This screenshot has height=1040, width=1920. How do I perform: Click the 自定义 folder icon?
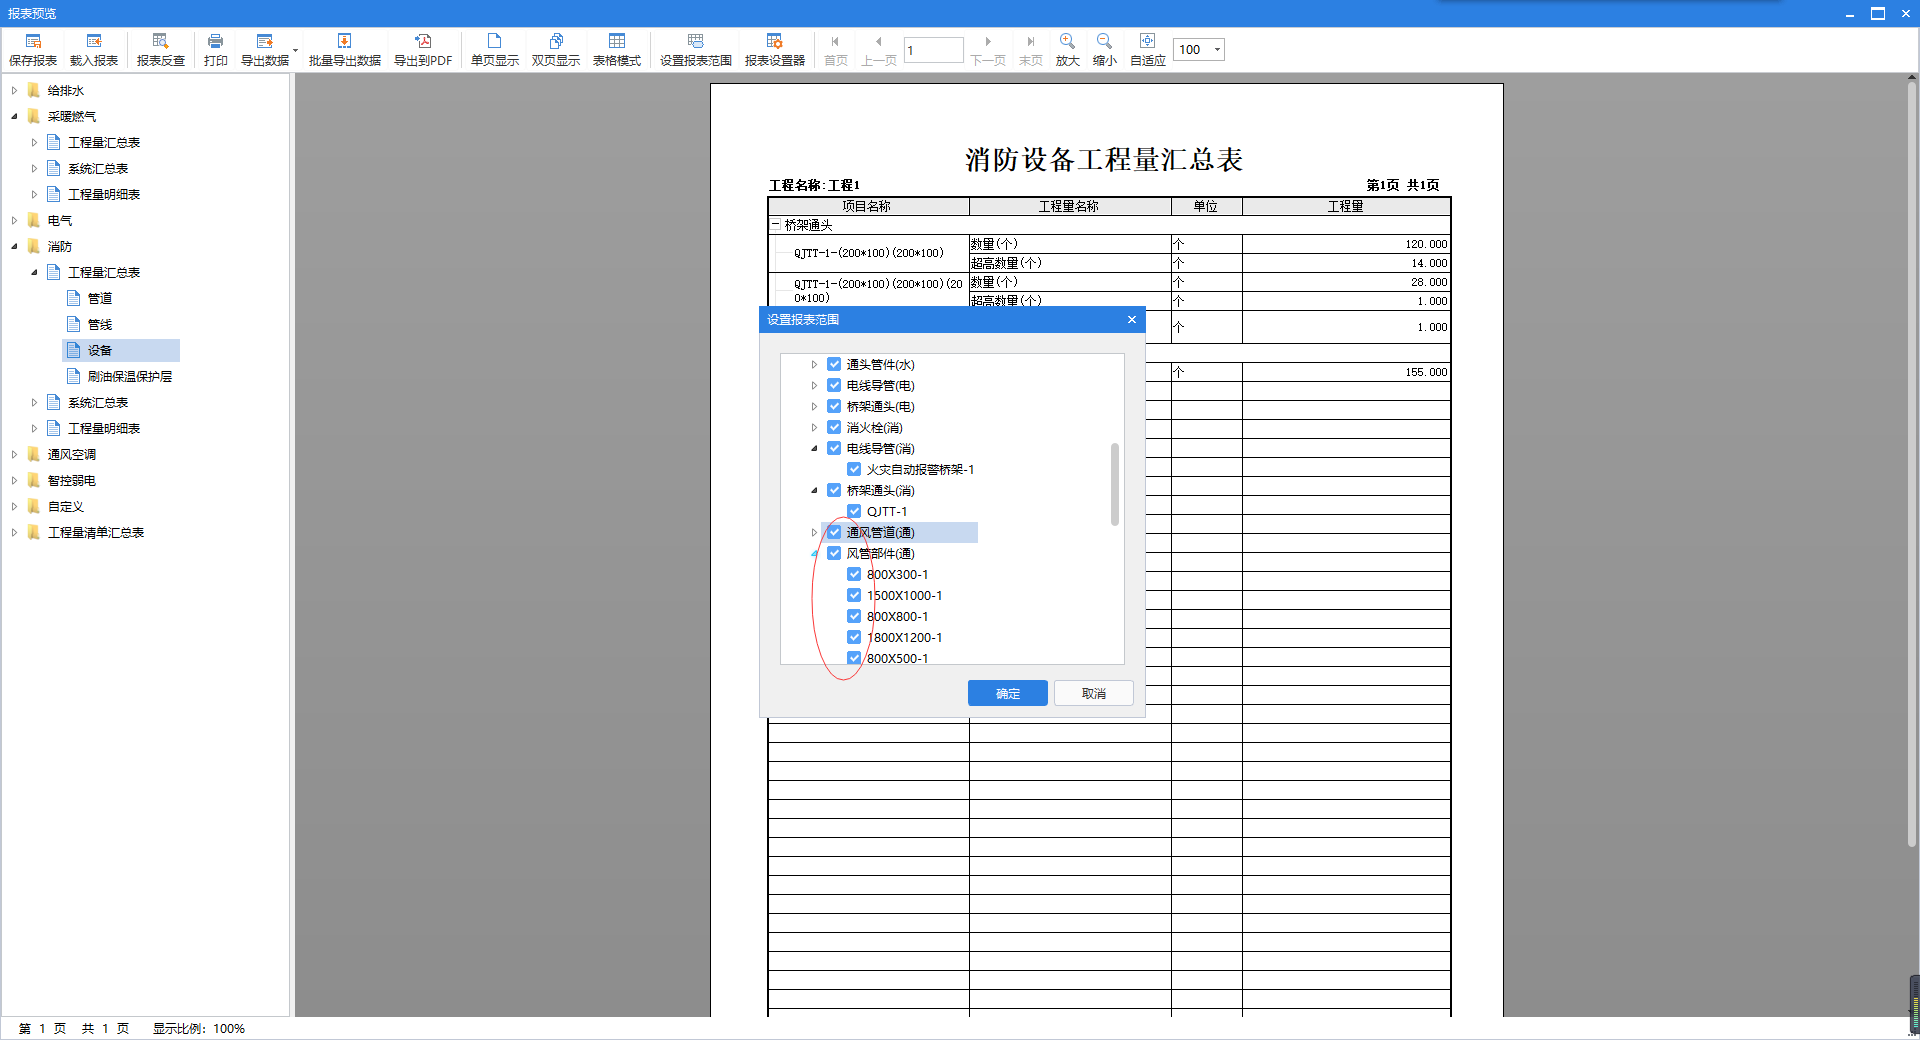(34, 506)
